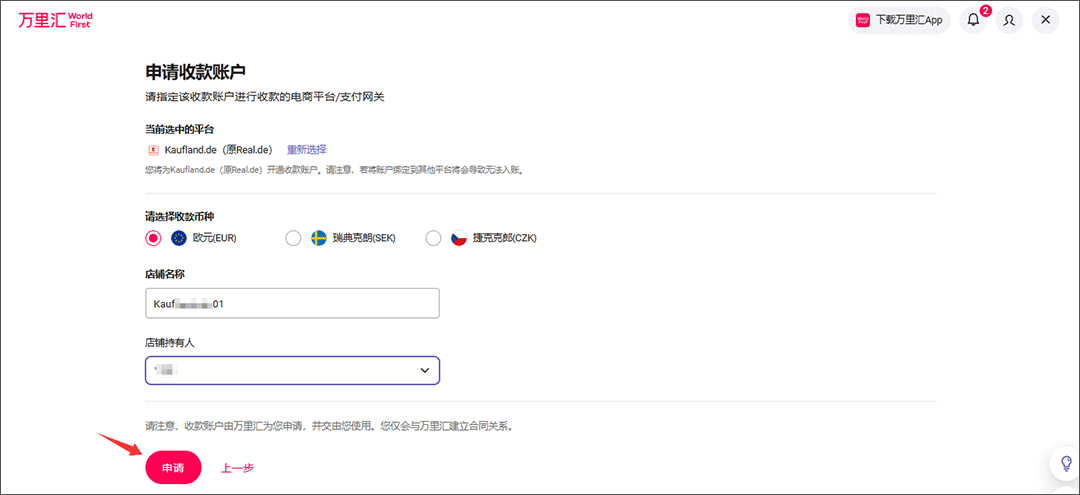
Task: Open the user profile icon
Action: tap(1009, 20)
